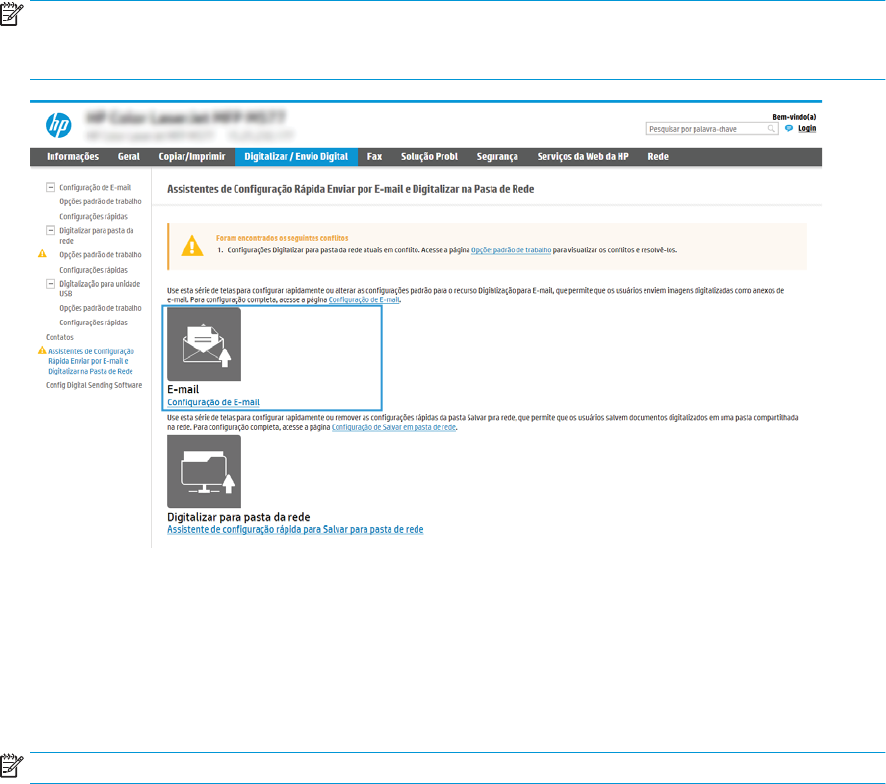The width and height of the screenshot is (886, 784).
Task: Switch to the Segurança tab
Action: click(497, 157)
